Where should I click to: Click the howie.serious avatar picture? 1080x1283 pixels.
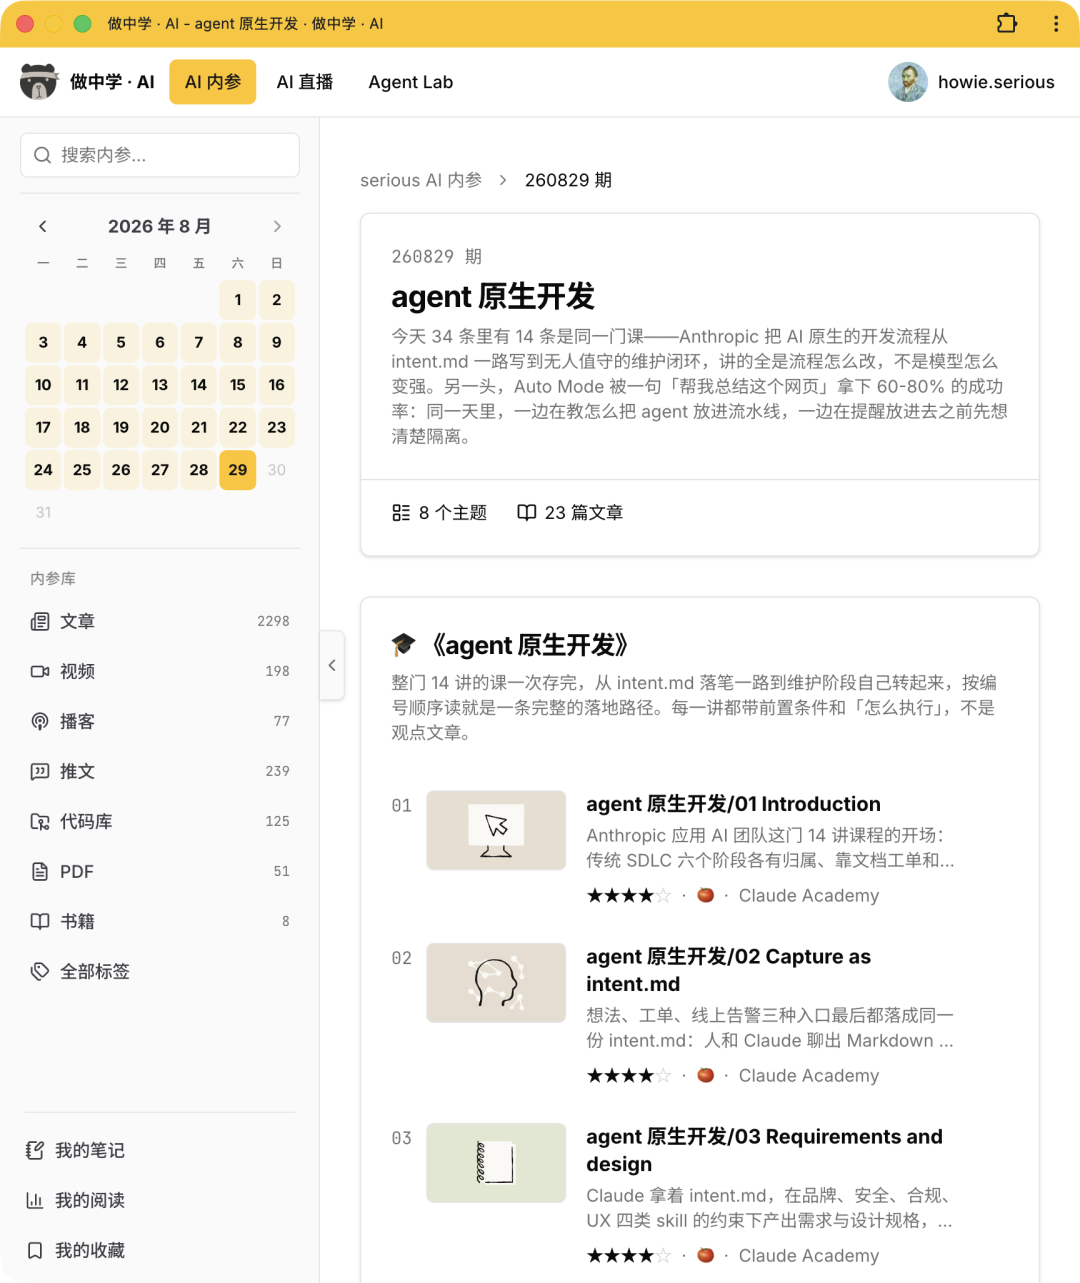click(x=908, y=82)
